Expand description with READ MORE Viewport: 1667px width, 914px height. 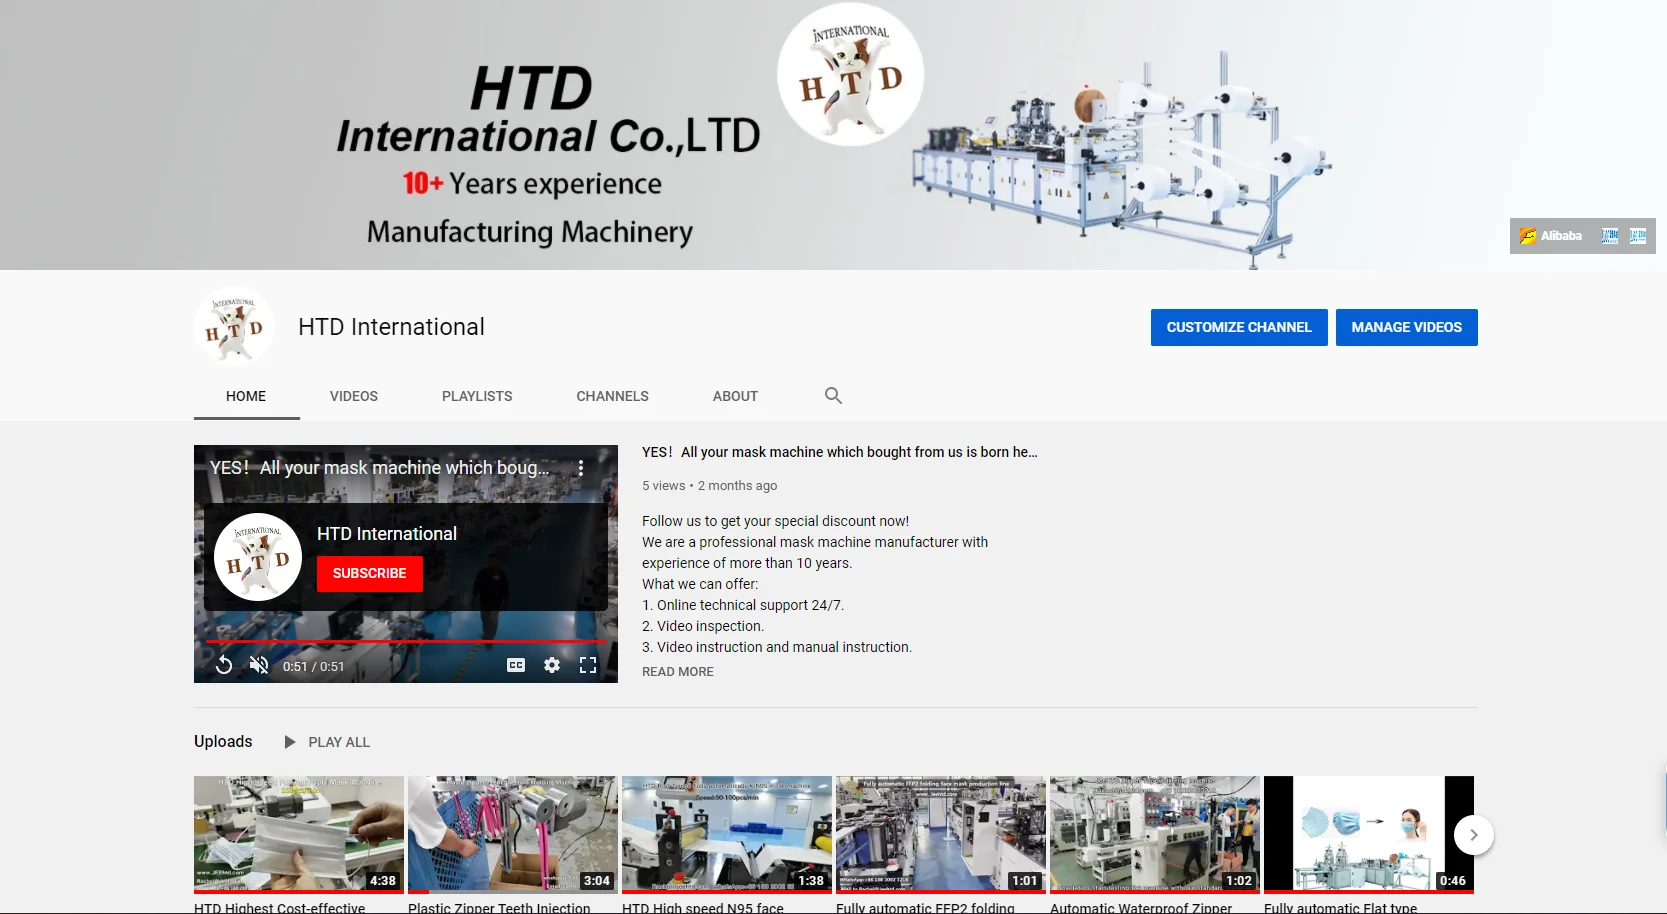677,672
